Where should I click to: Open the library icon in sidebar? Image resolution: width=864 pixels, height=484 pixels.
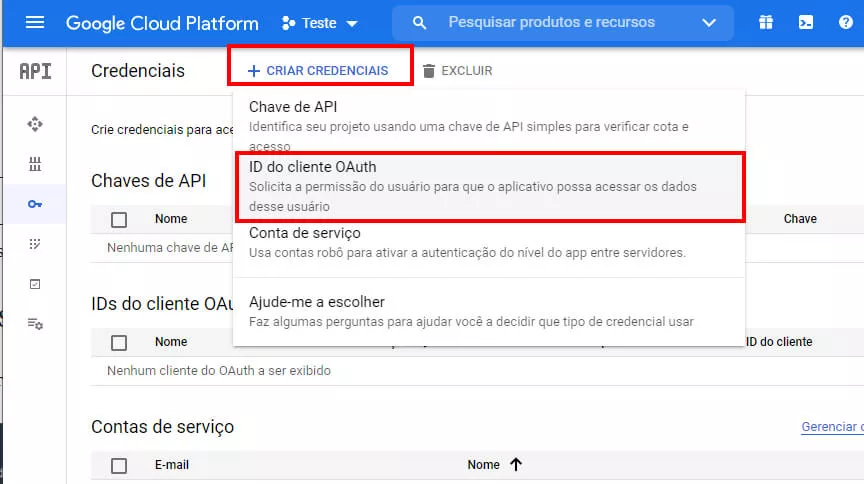point(35,164)
